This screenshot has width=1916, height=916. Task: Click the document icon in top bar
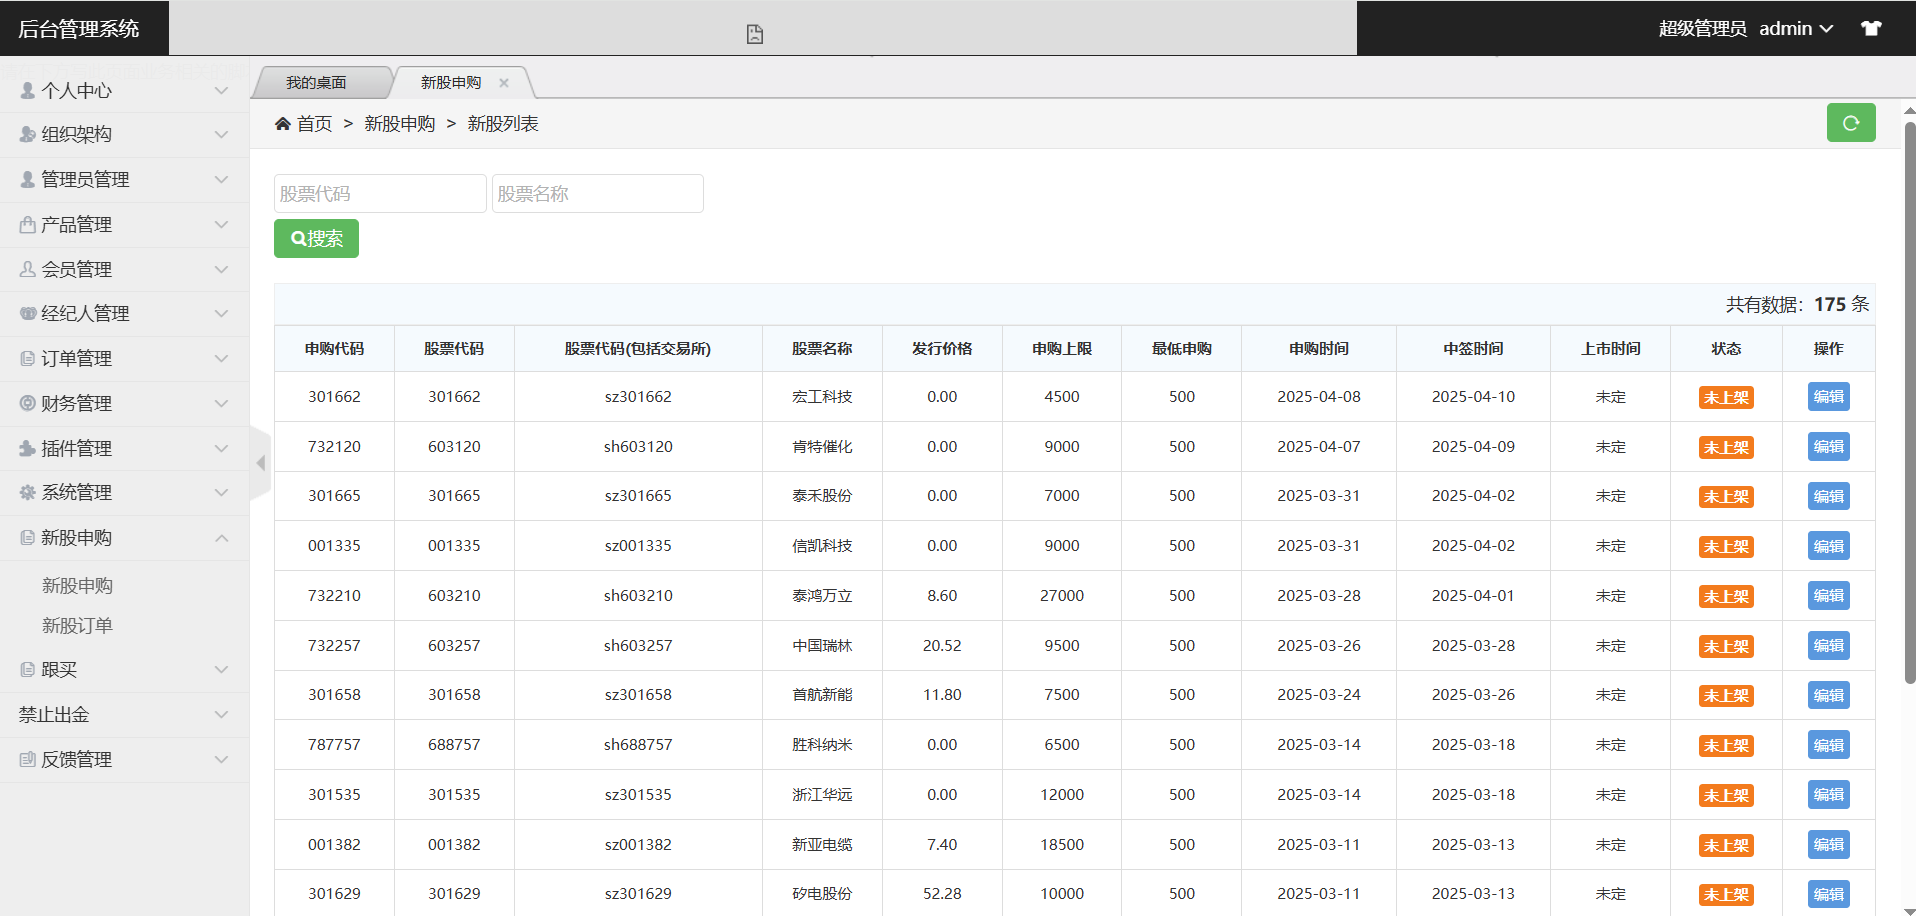coord(755,34)
